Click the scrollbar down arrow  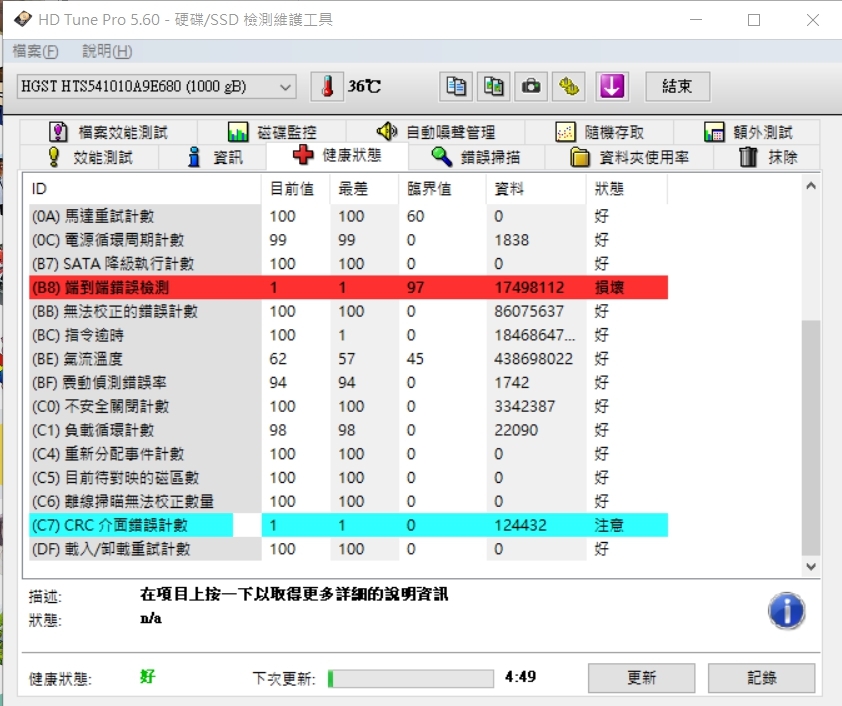point(811,567)
